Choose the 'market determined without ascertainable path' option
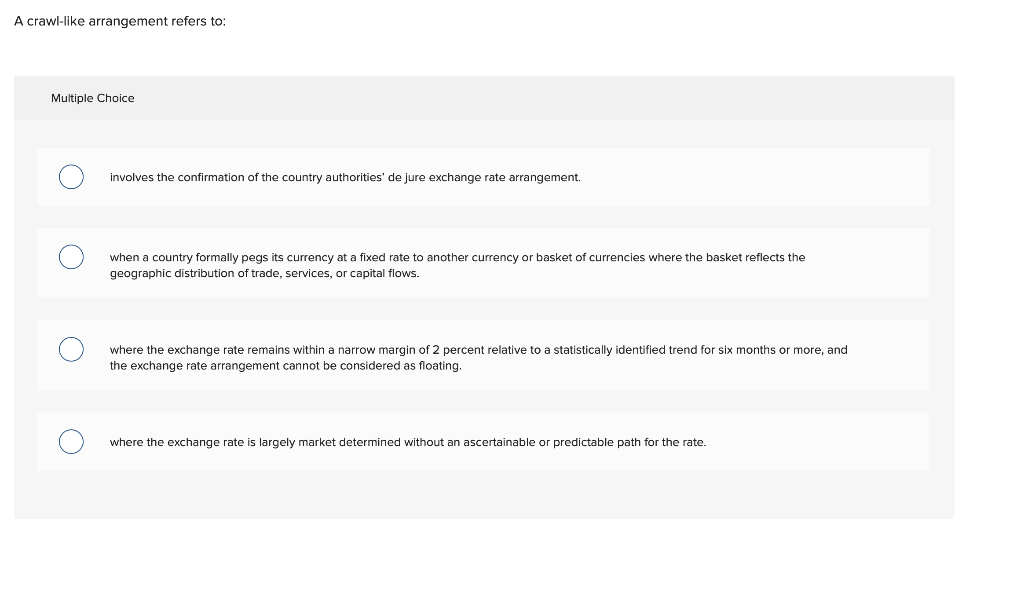The width and height of the screenshot is (1024, 593). pos(408,441)
